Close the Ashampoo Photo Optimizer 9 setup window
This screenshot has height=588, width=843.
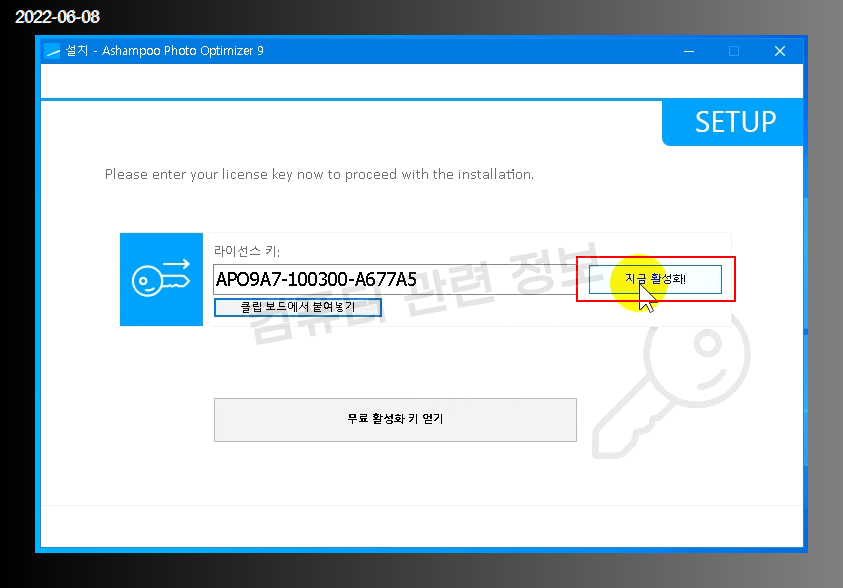point(780,51)
